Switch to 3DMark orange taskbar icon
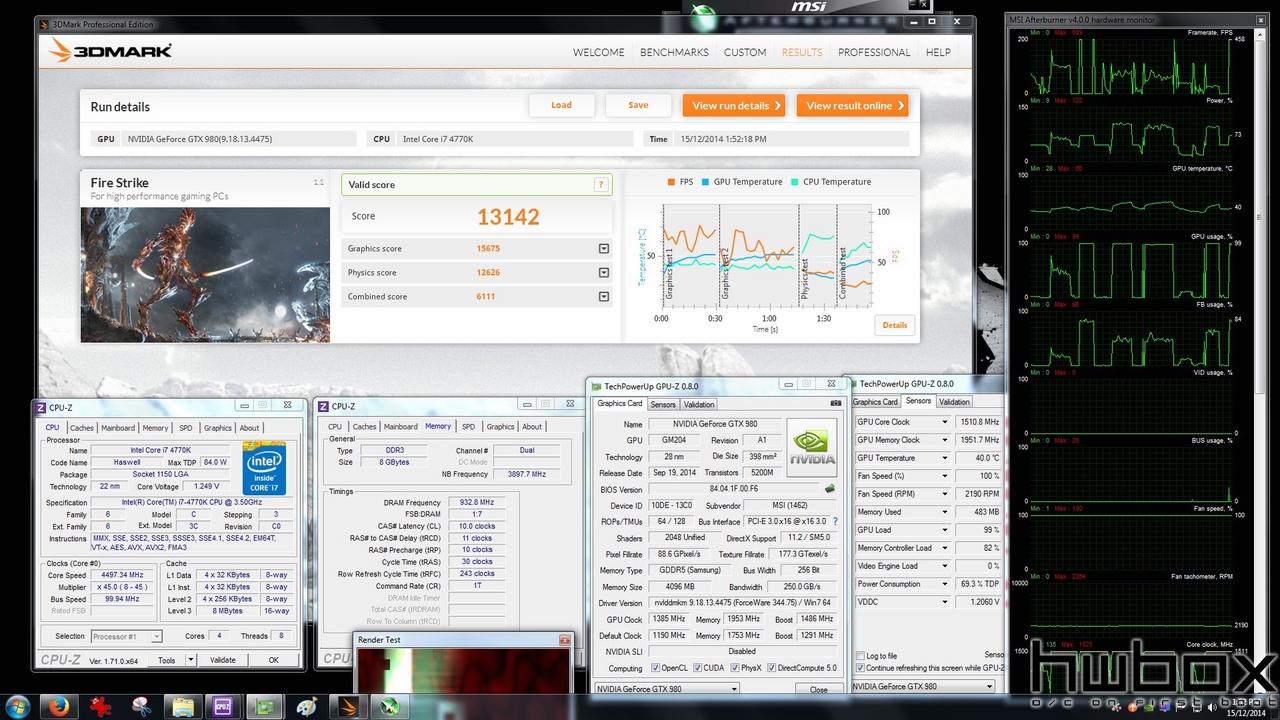 [347, 706]
